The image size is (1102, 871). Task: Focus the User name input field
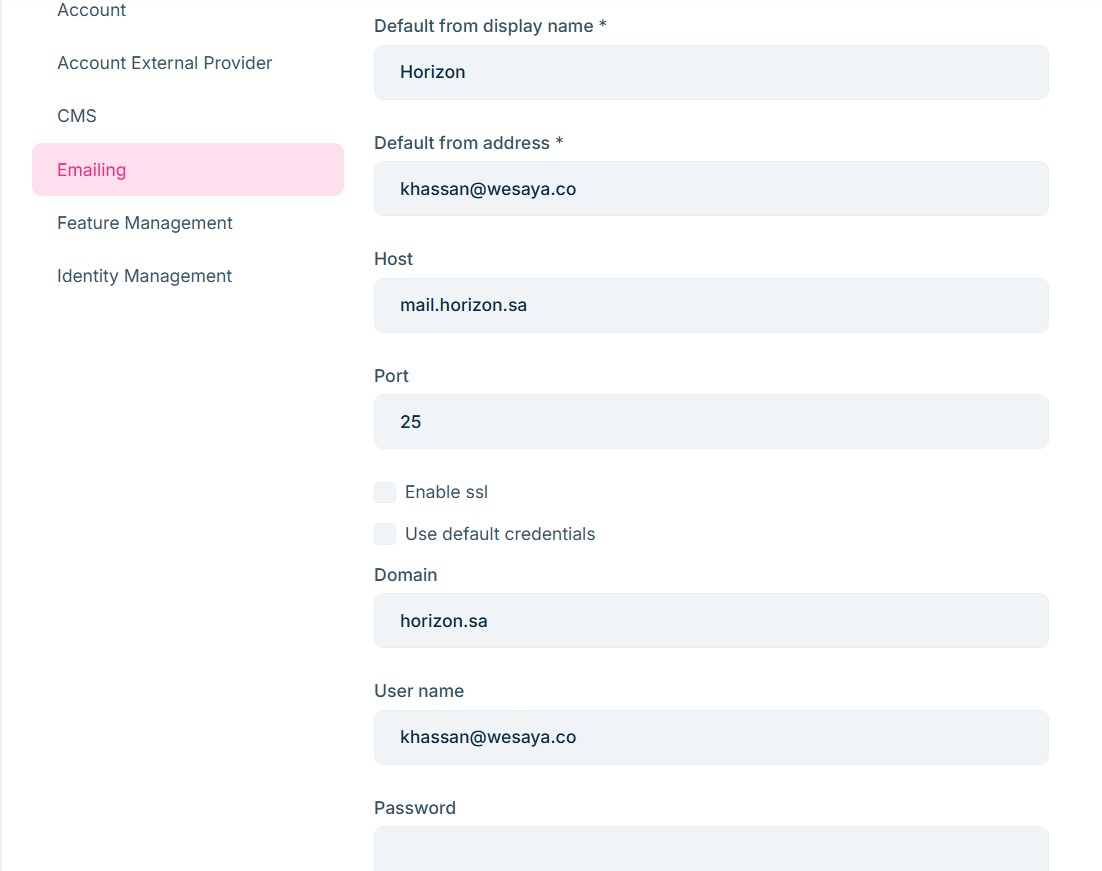pos(711,737)
